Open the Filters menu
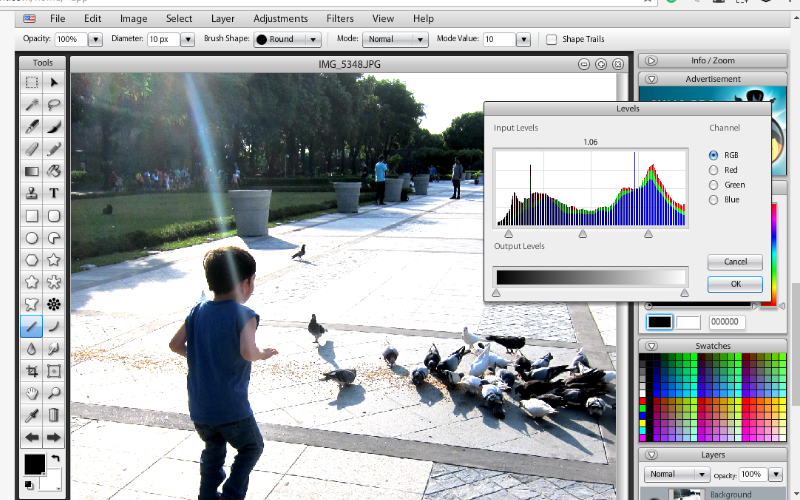 click(340, 18)
